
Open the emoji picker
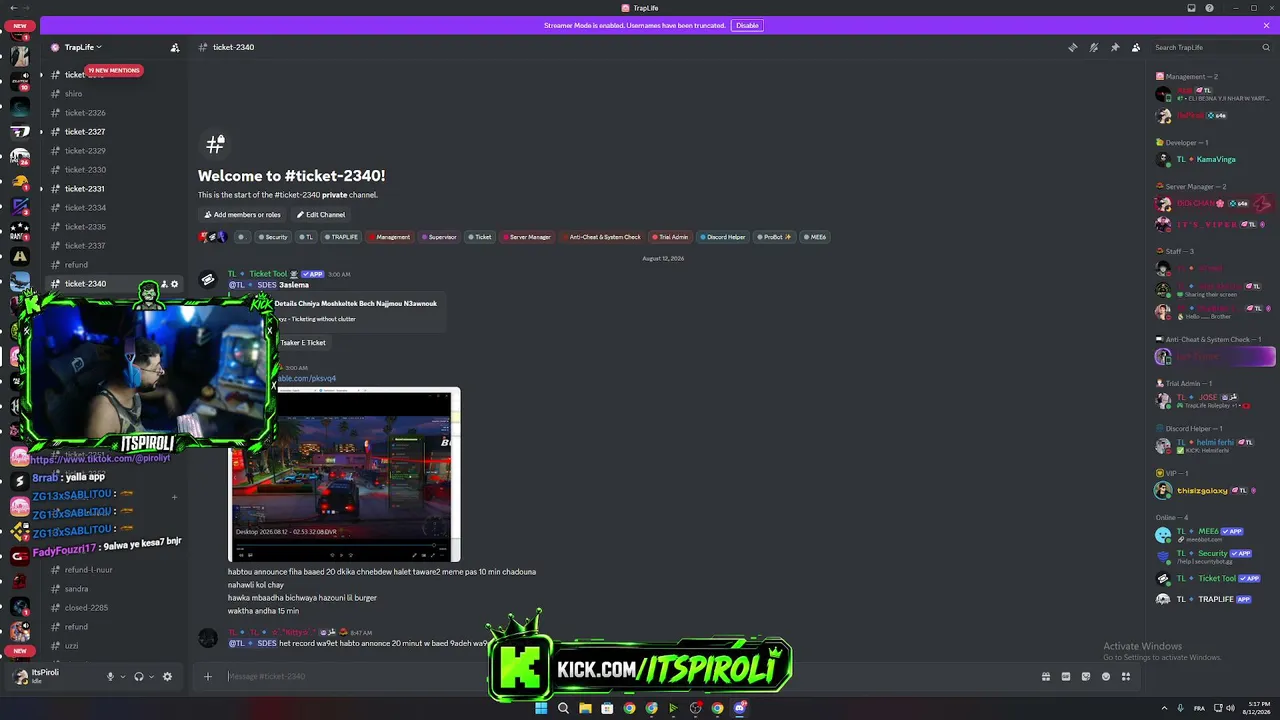click(x=1106, y=677)
